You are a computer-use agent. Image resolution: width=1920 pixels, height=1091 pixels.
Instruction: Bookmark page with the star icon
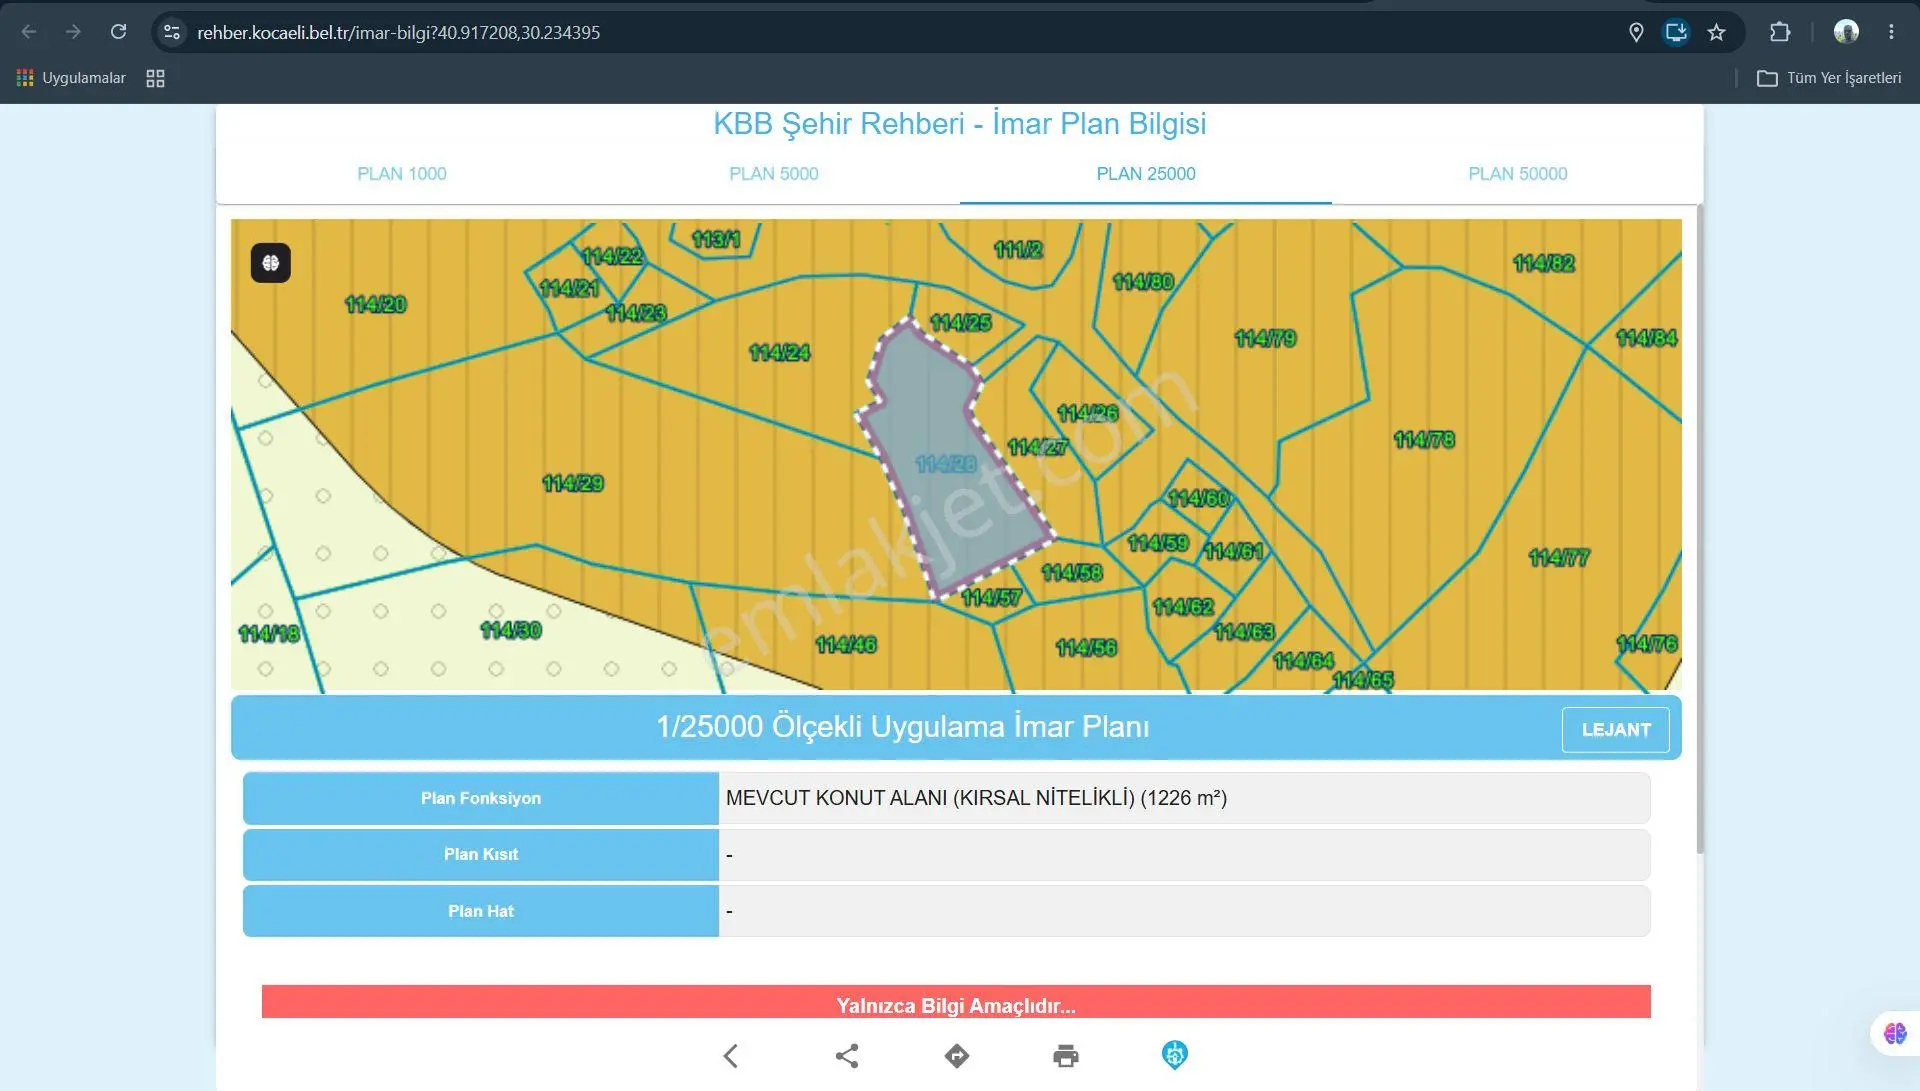[x=1717, y=32]
